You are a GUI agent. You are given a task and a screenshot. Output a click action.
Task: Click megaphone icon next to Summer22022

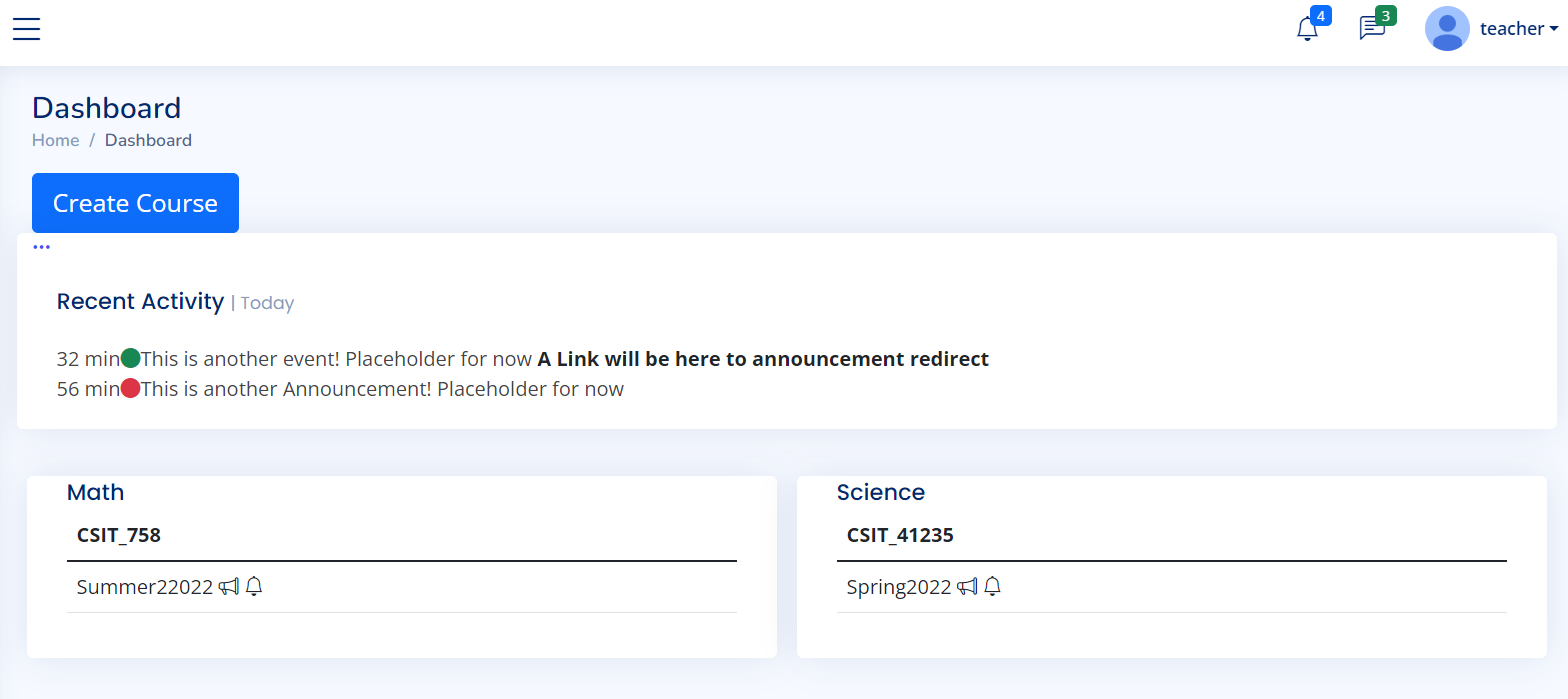click(x=229, y=587)
